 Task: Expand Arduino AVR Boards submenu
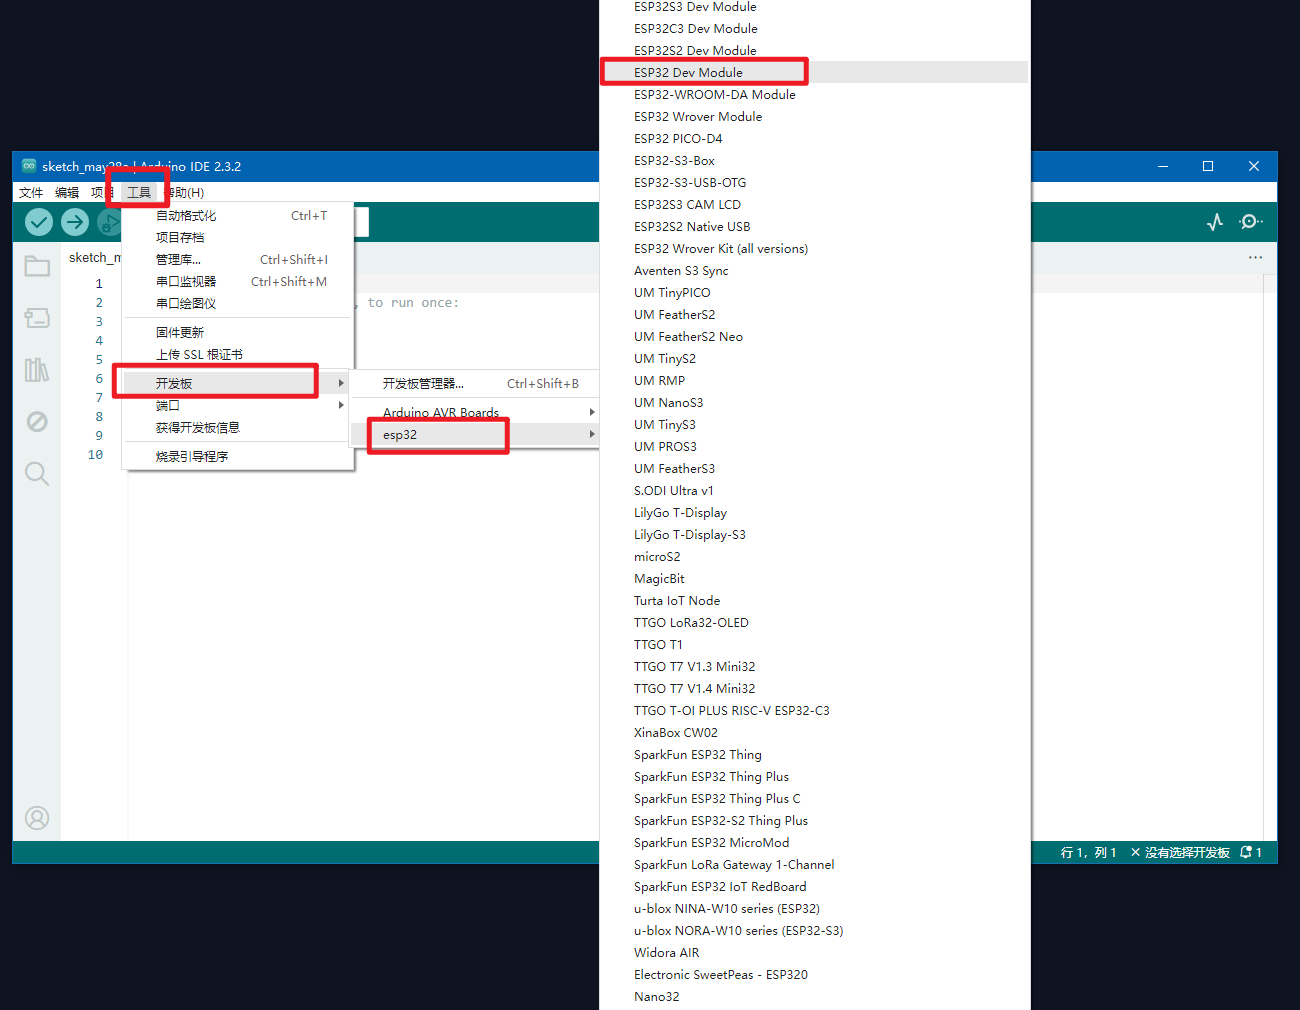(x=476, y=412)
